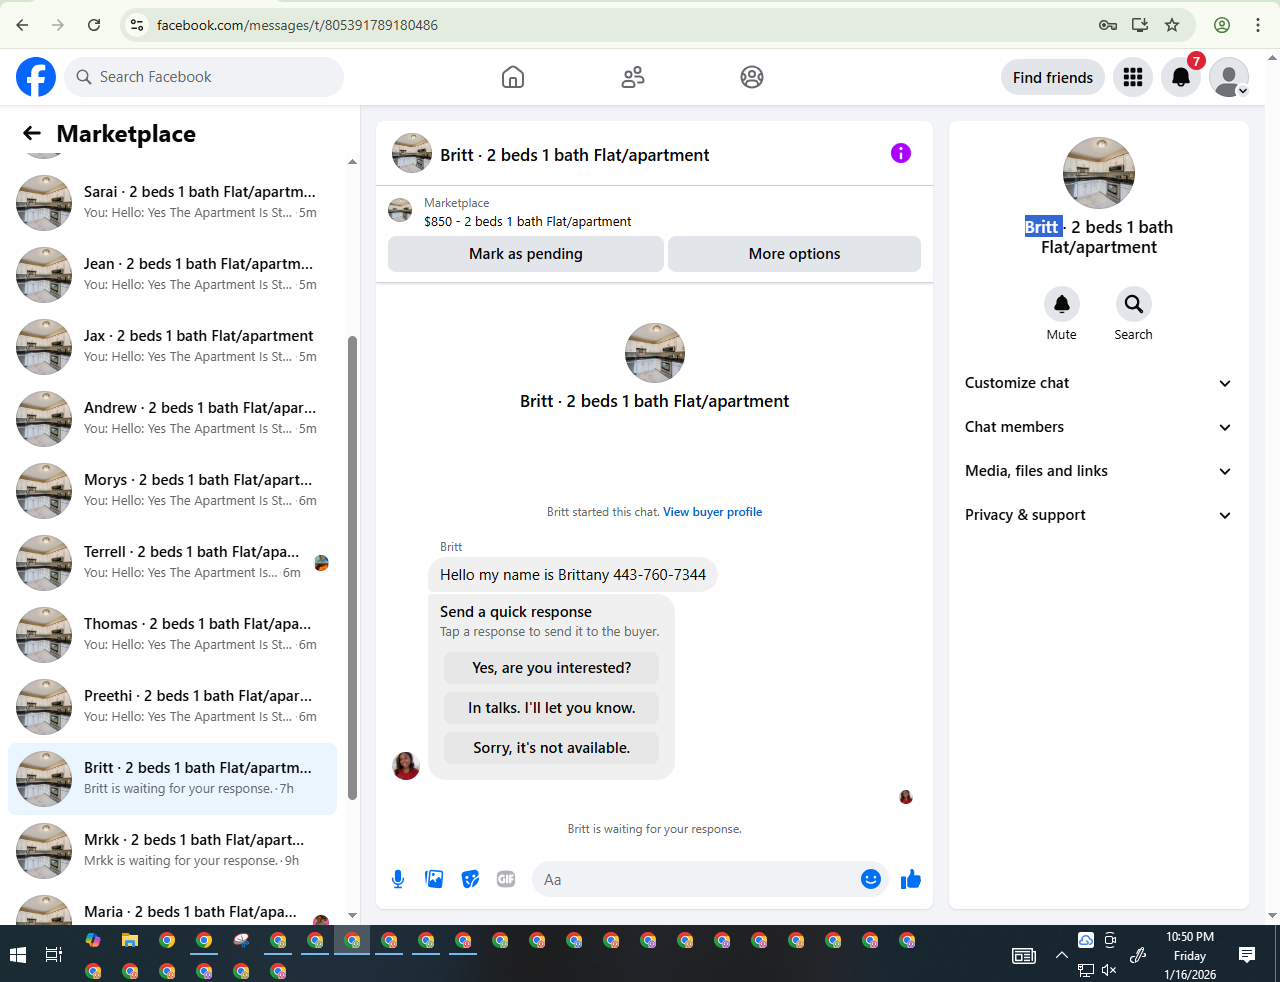Search in conversation with the magnifier icon
Viewport: 1280px width, 982px height.
point(1134,304)
